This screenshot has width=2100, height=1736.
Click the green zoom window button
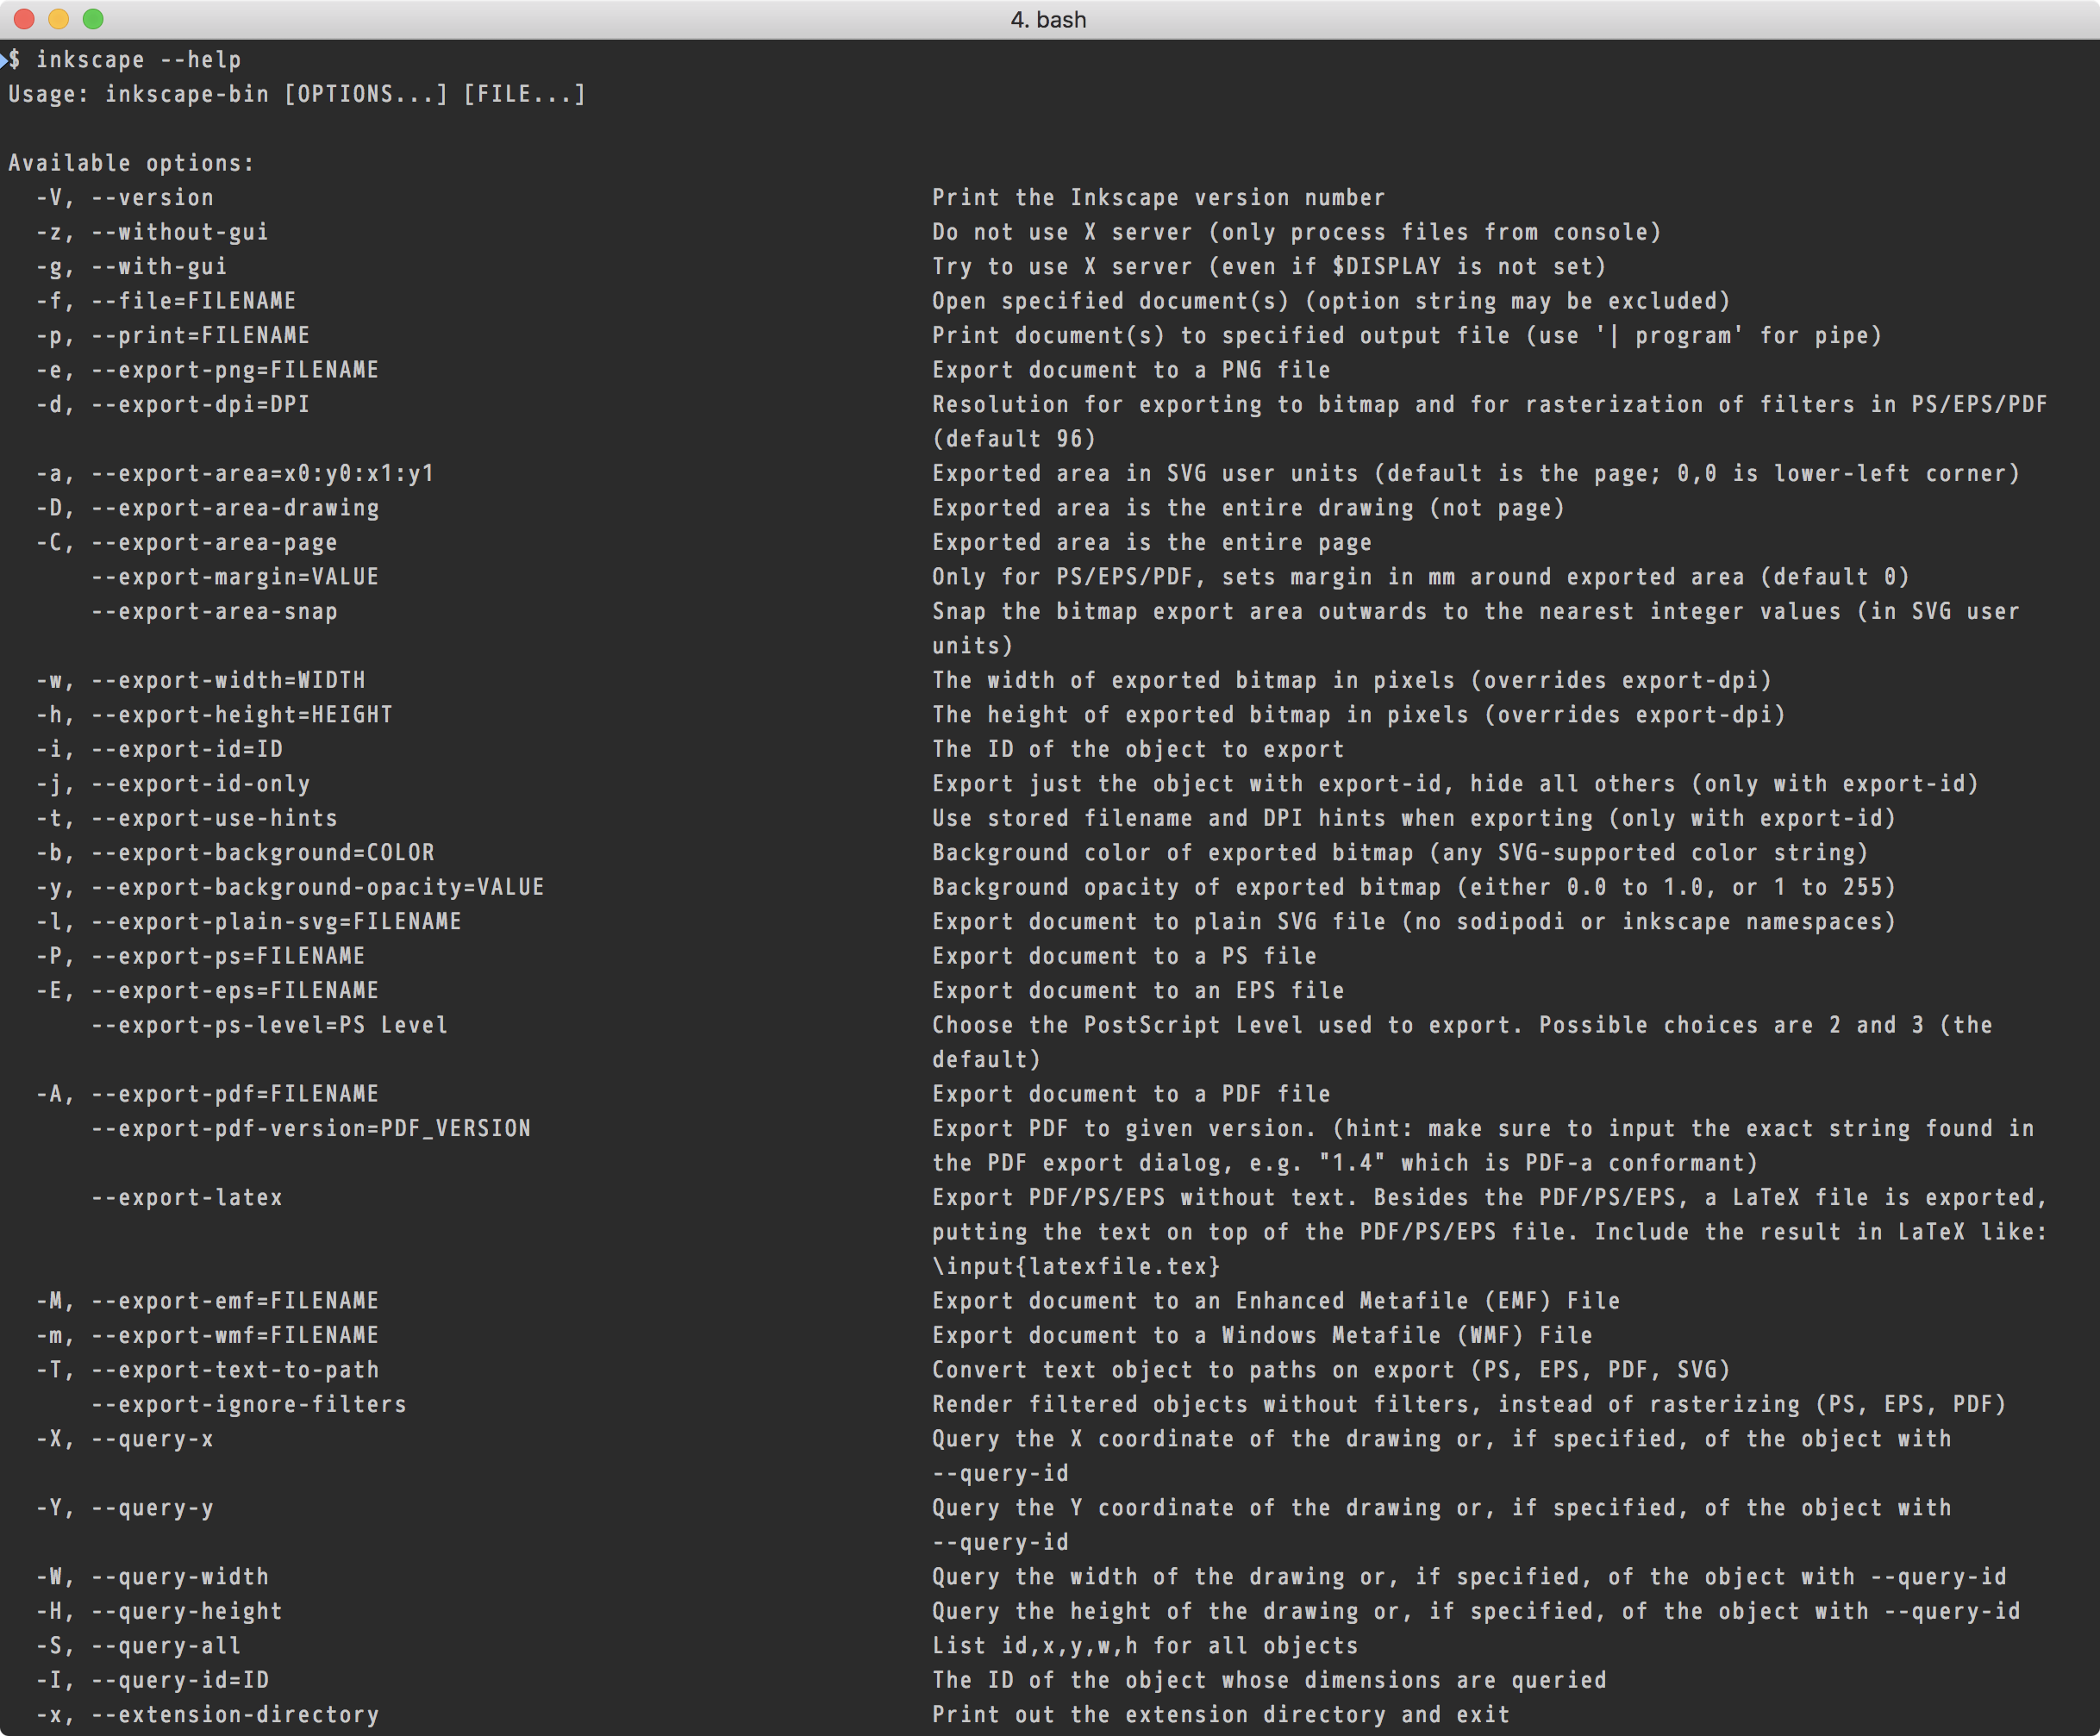pyautogui.click(x=93, y=19)
